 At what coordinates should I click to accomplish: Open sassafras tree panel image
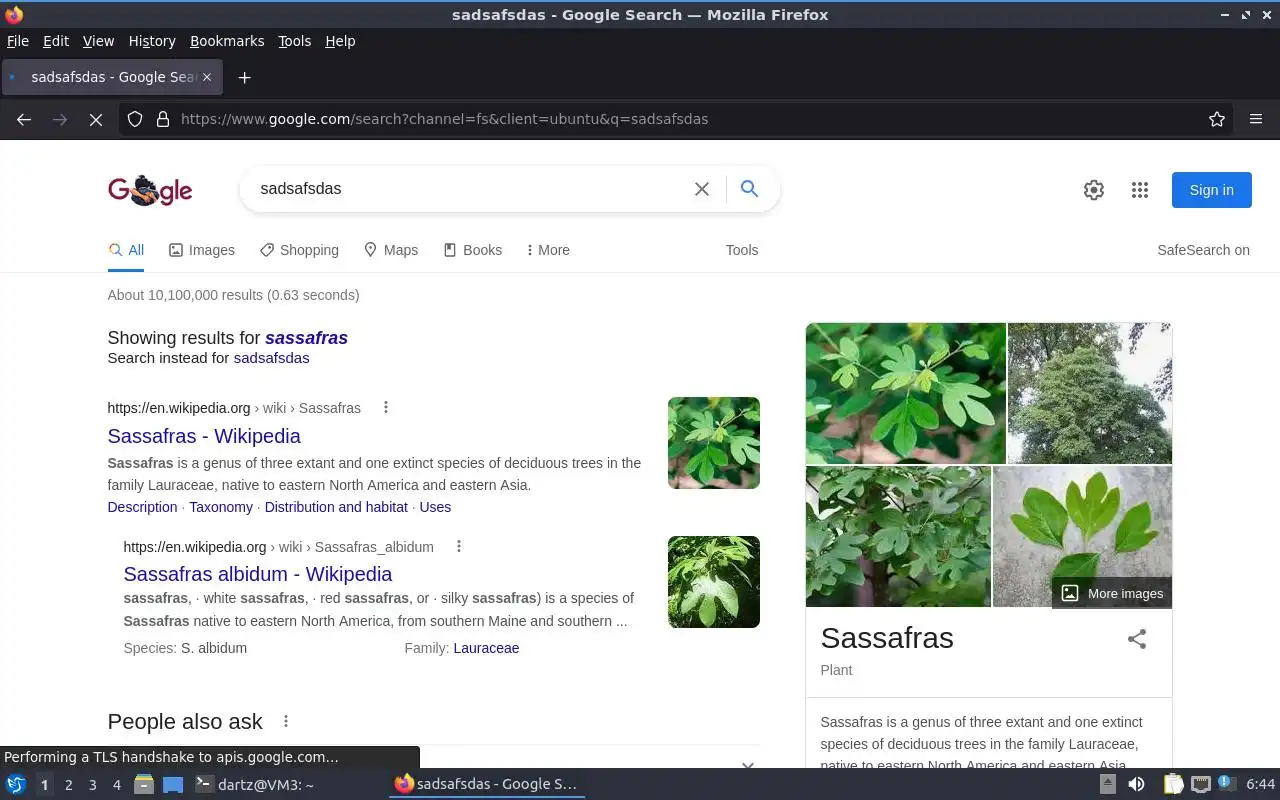[1090, 393]
